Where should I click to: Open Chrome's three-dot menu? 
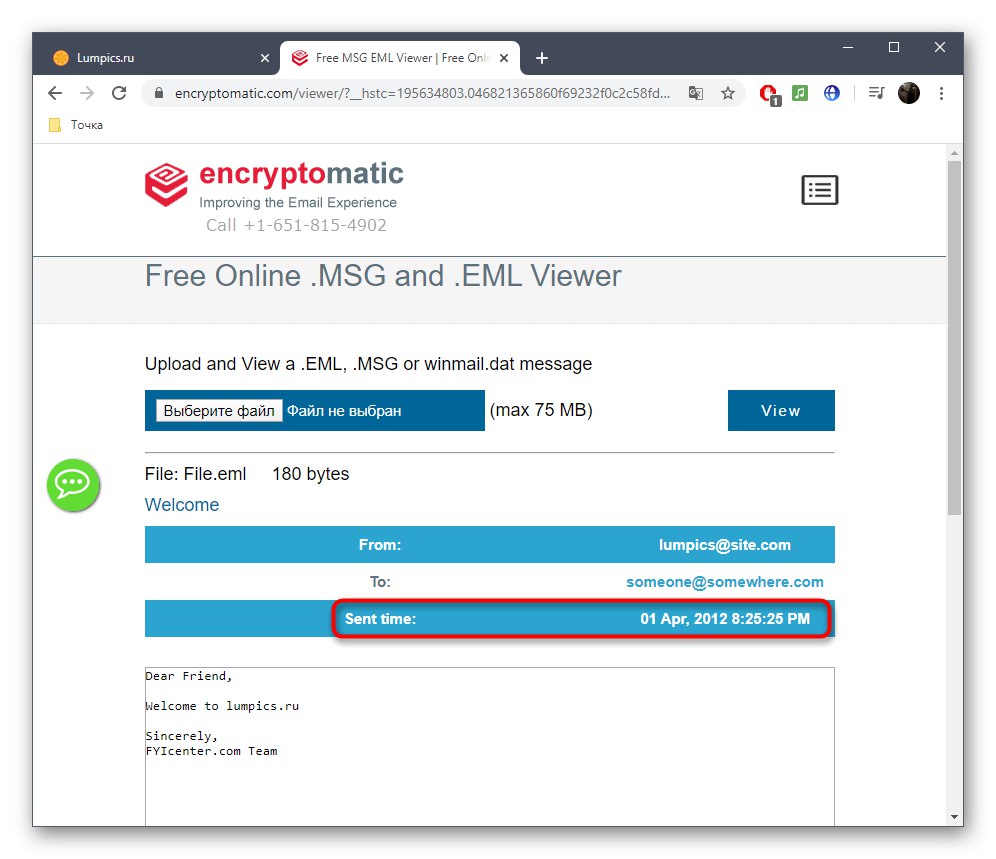pyautogui.click(x=941, y=93)
